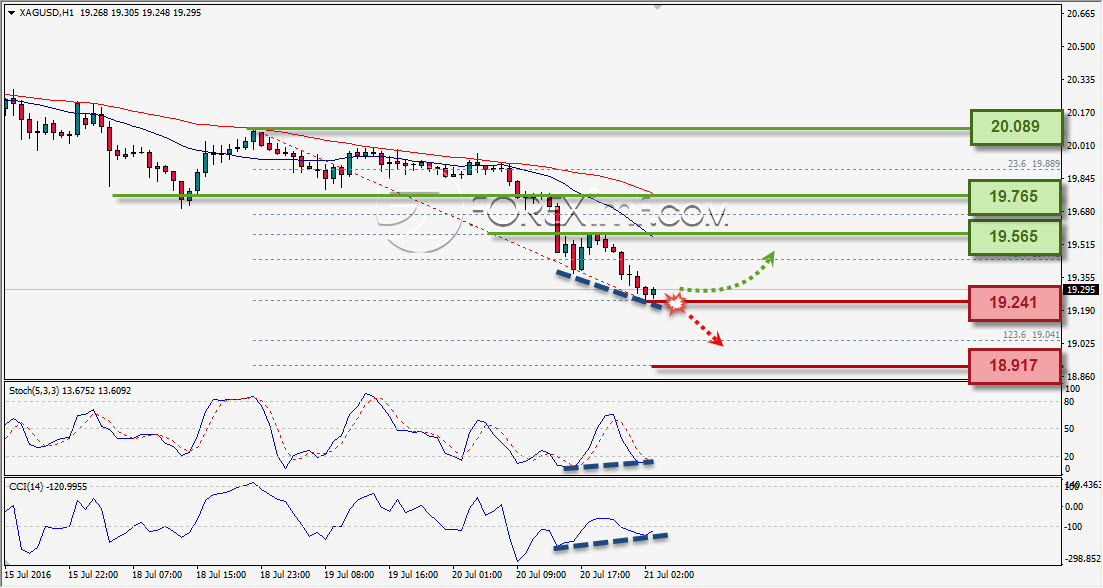Click the 15 Jul 22:00 time label
Screen dimensions: 1103x588
pyautogui.click(x=93, y=575)
